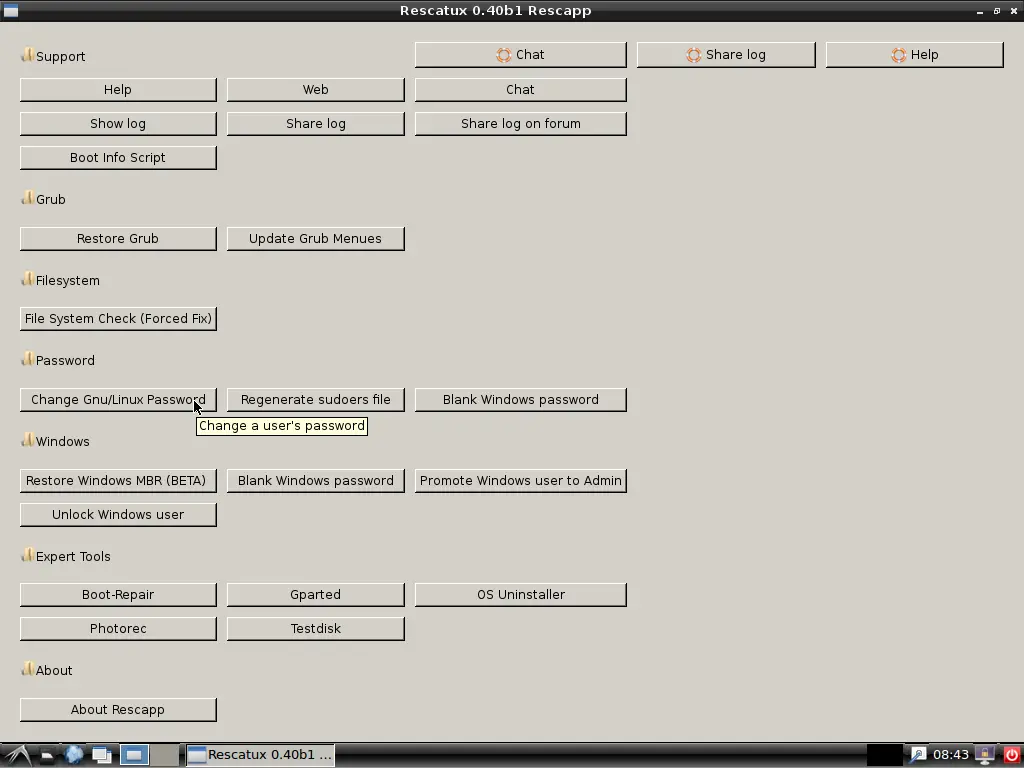Click the Share log button with lifebuoy icon
The width and height of the screenshot is (1024, 768).
coord(726,55)
